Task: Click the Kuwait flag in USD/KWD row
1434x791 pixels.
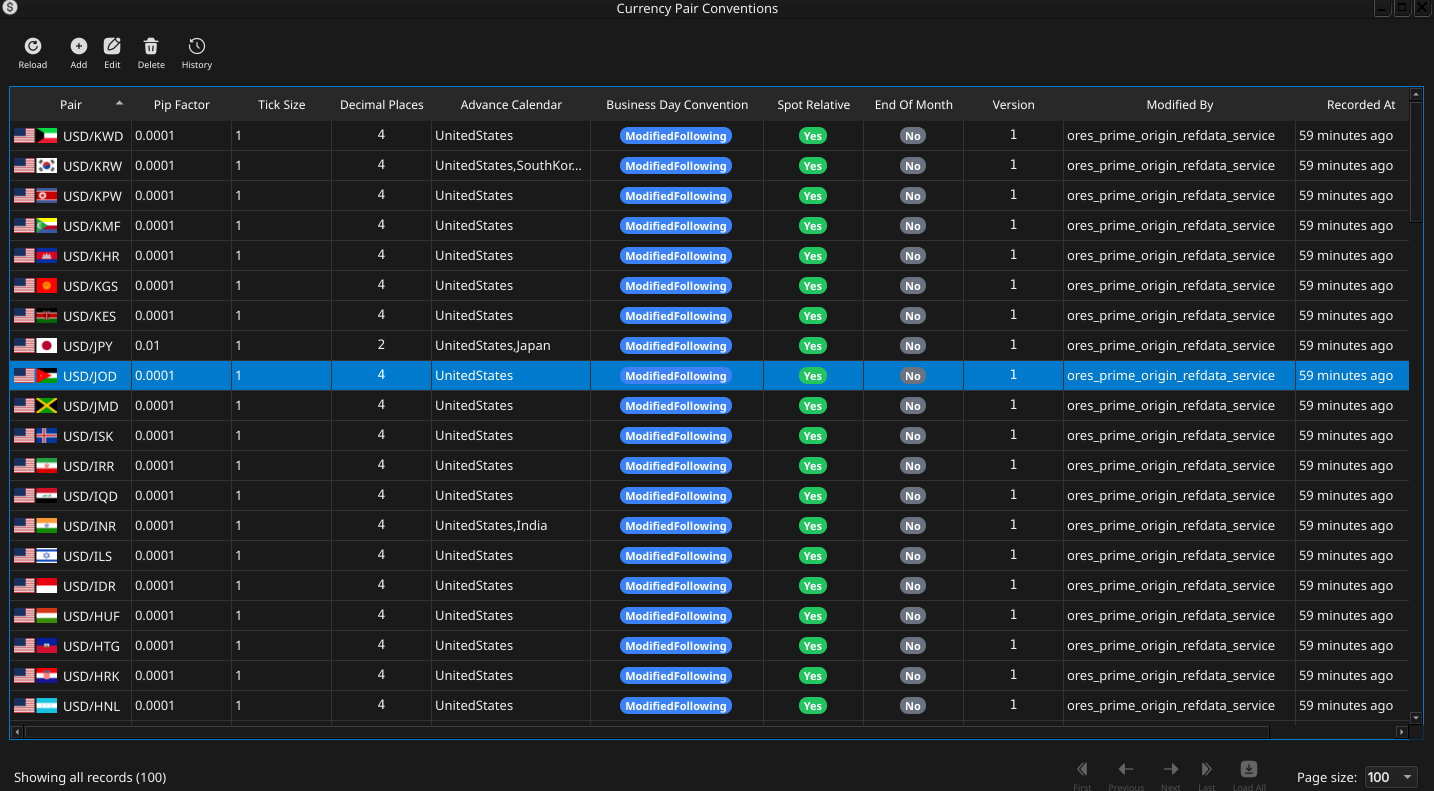Action: [x=47, y=136]
